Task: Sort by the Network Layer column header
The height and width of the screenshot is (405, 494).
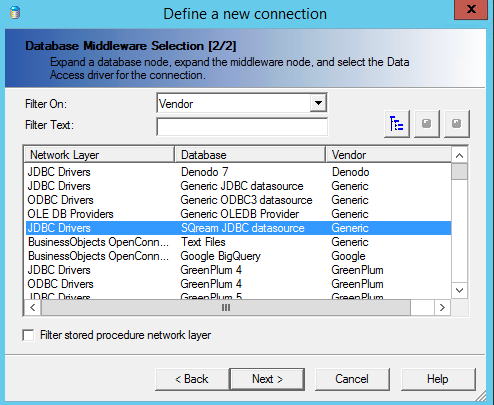Action: pos(99,155)
